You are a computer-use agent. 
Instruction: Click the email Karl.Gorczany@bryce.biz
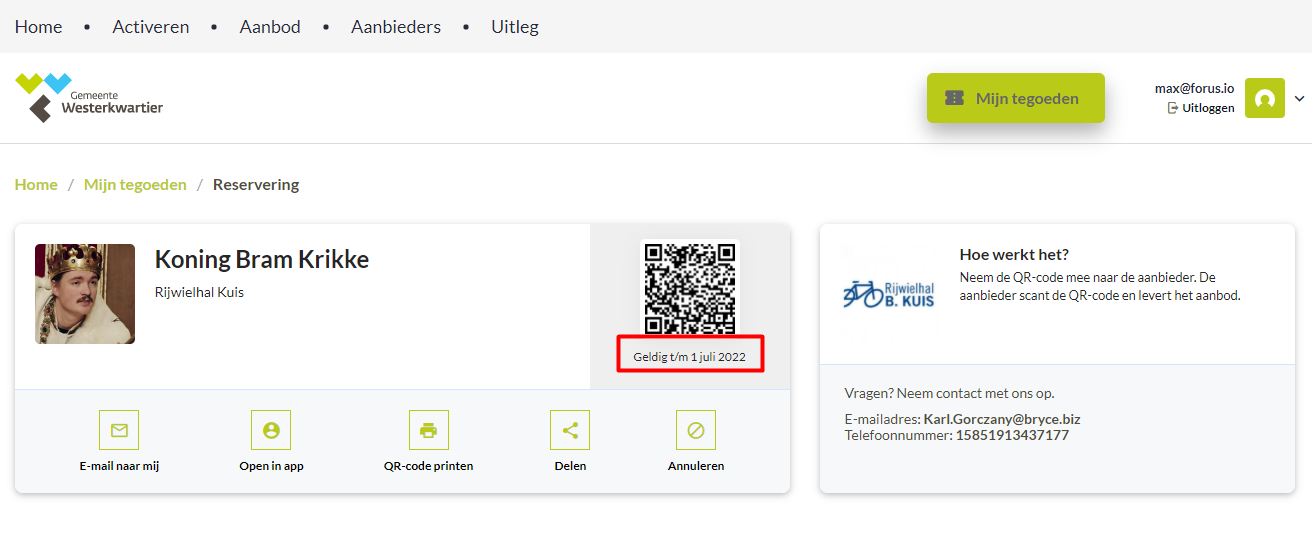click(1002, 419)
